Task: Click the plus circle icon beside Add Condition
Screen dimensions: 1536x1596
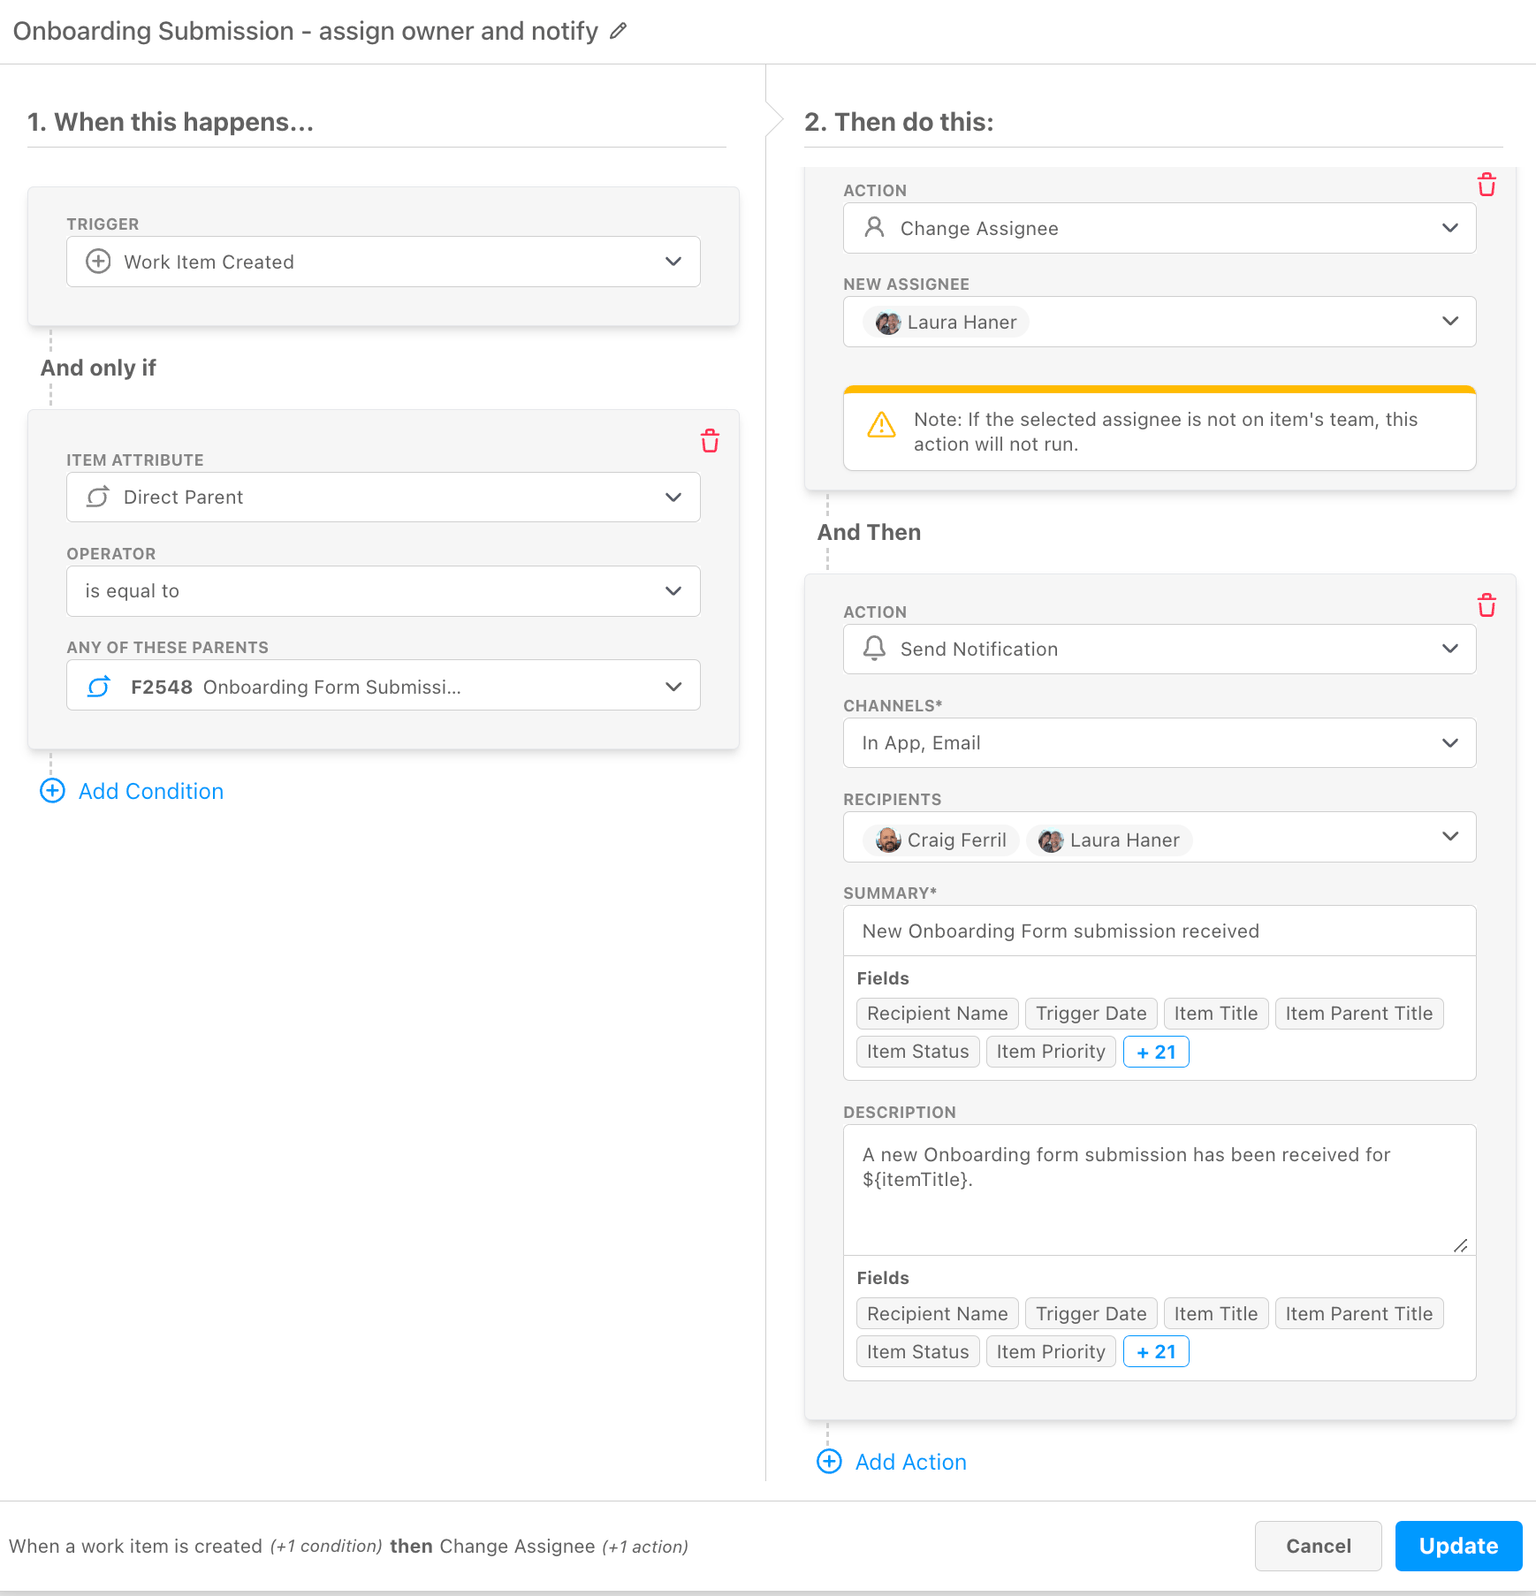Action: pos(52,791)
